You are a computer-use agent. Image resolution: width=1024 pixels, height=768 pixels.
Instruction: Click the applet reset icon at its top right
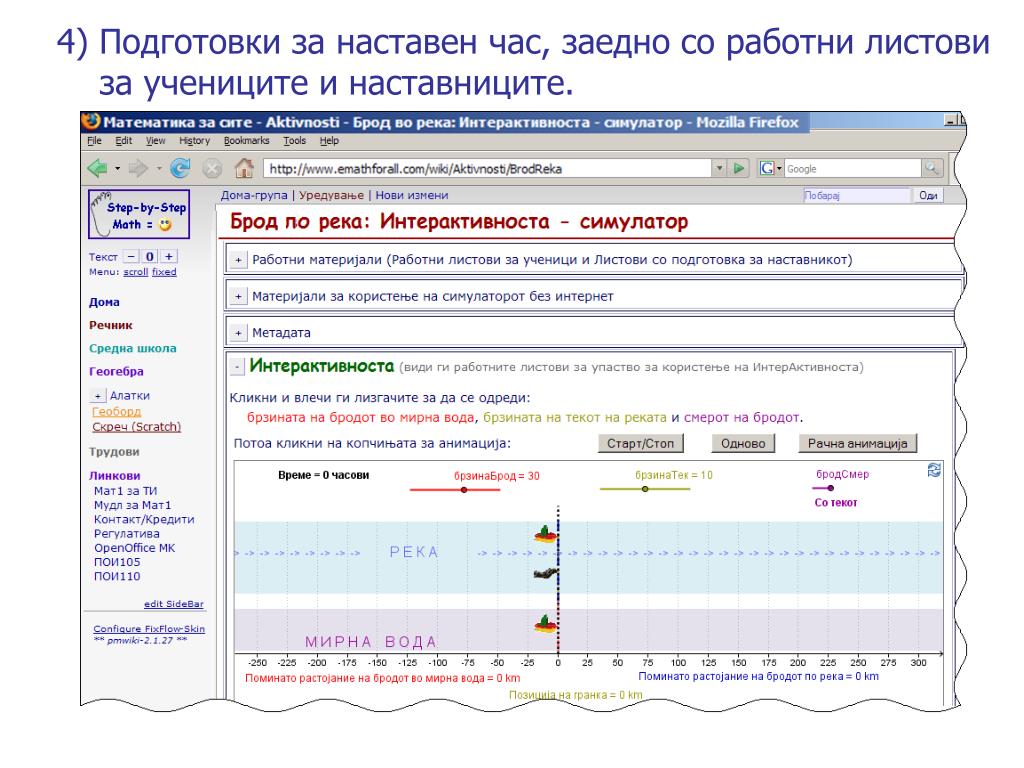pos(934,470)
